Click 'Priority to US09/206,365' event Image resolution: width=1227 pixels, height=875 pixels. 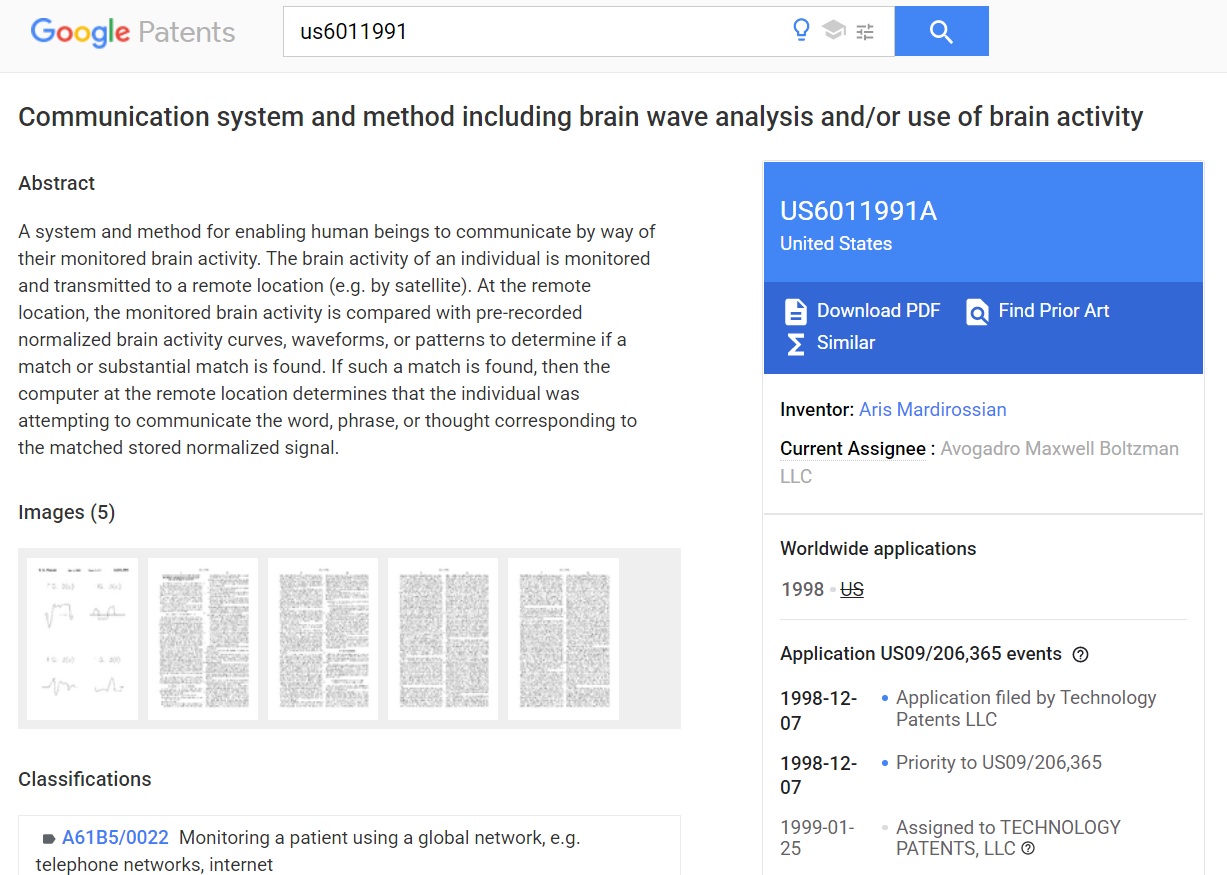(x=999, y=762)
